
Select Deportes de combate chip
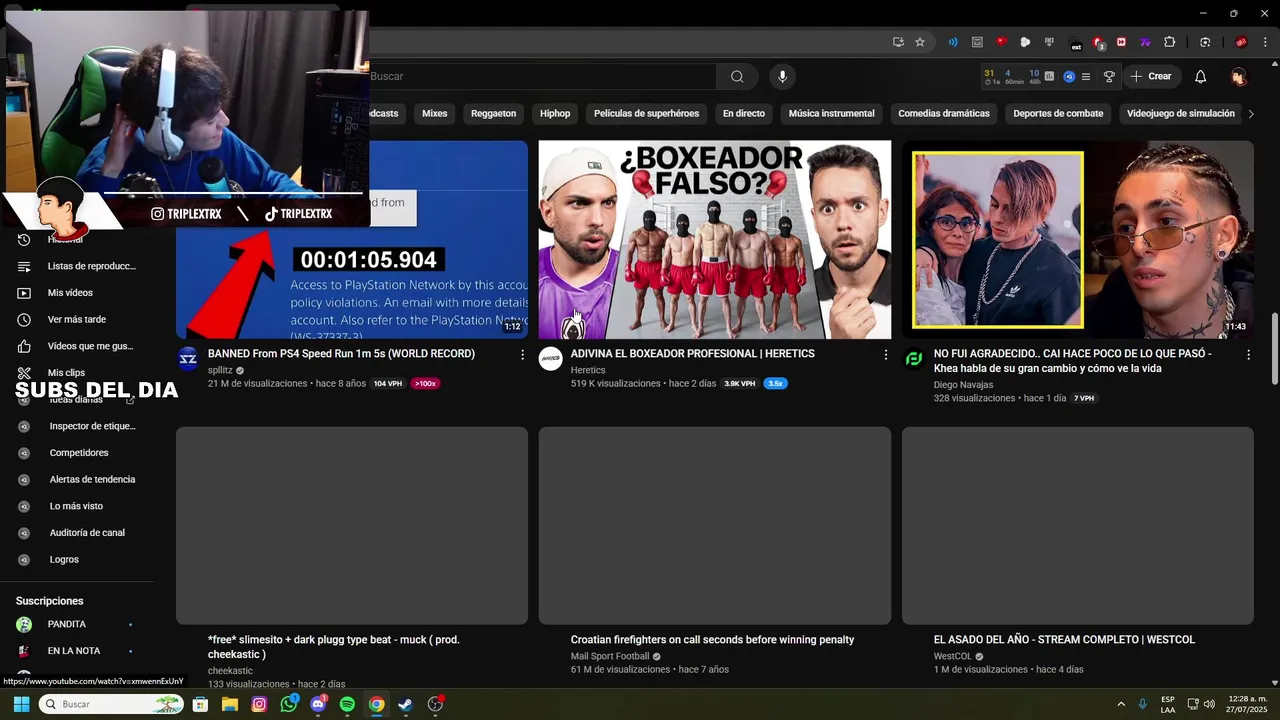tap(1058, 114)
